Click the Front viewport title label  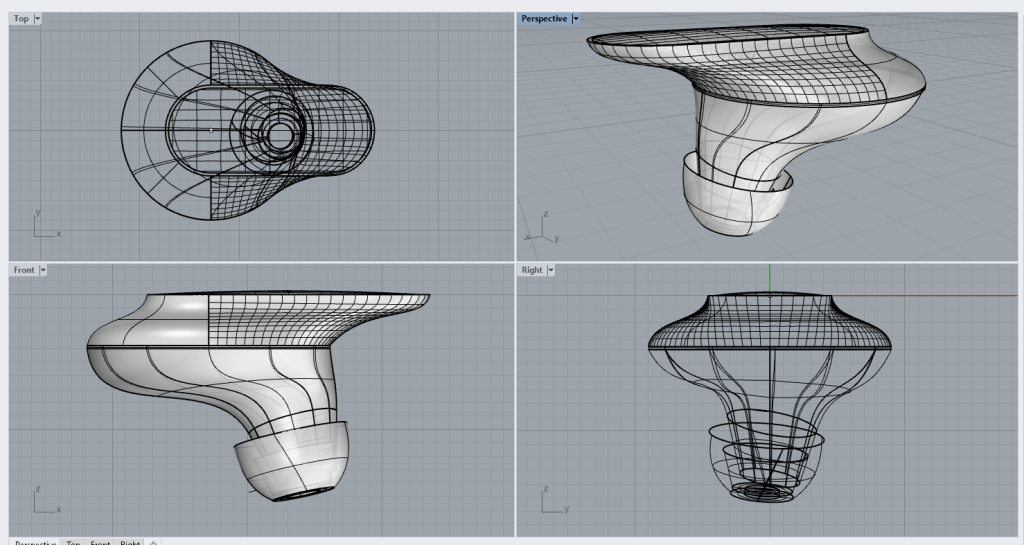point(24,270)
